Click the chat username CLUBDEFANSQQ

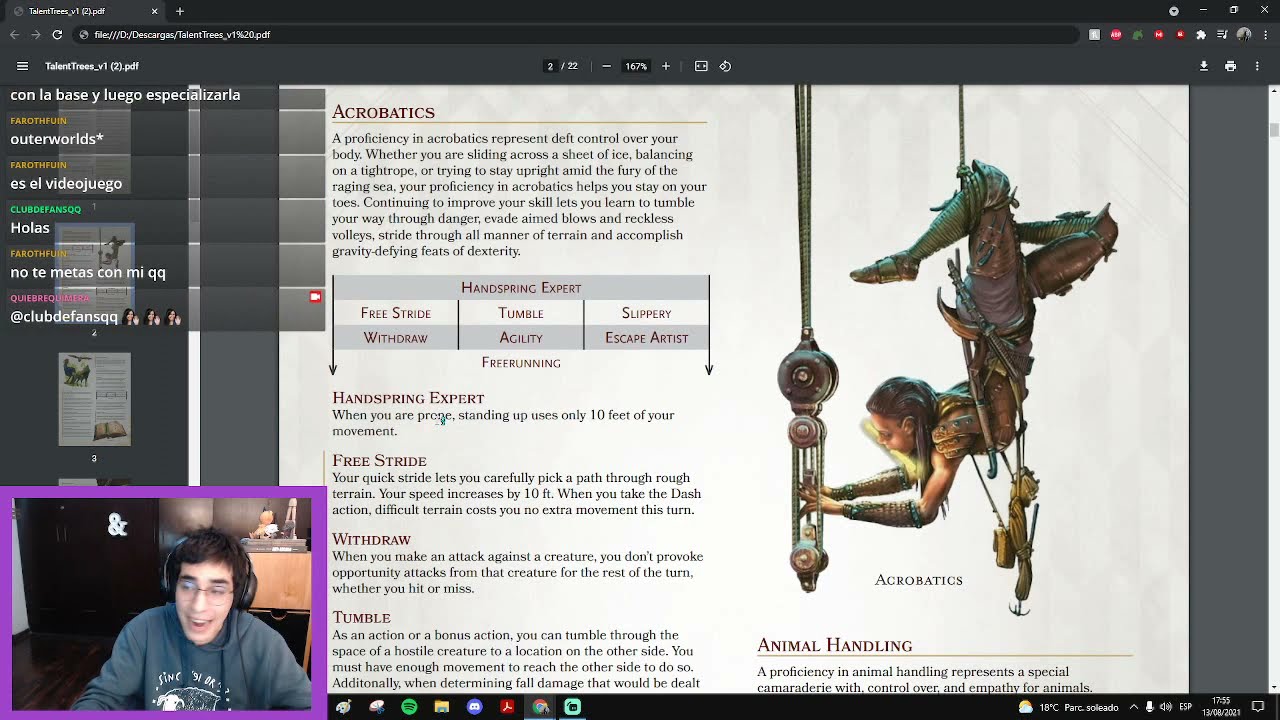coord(45,209)
